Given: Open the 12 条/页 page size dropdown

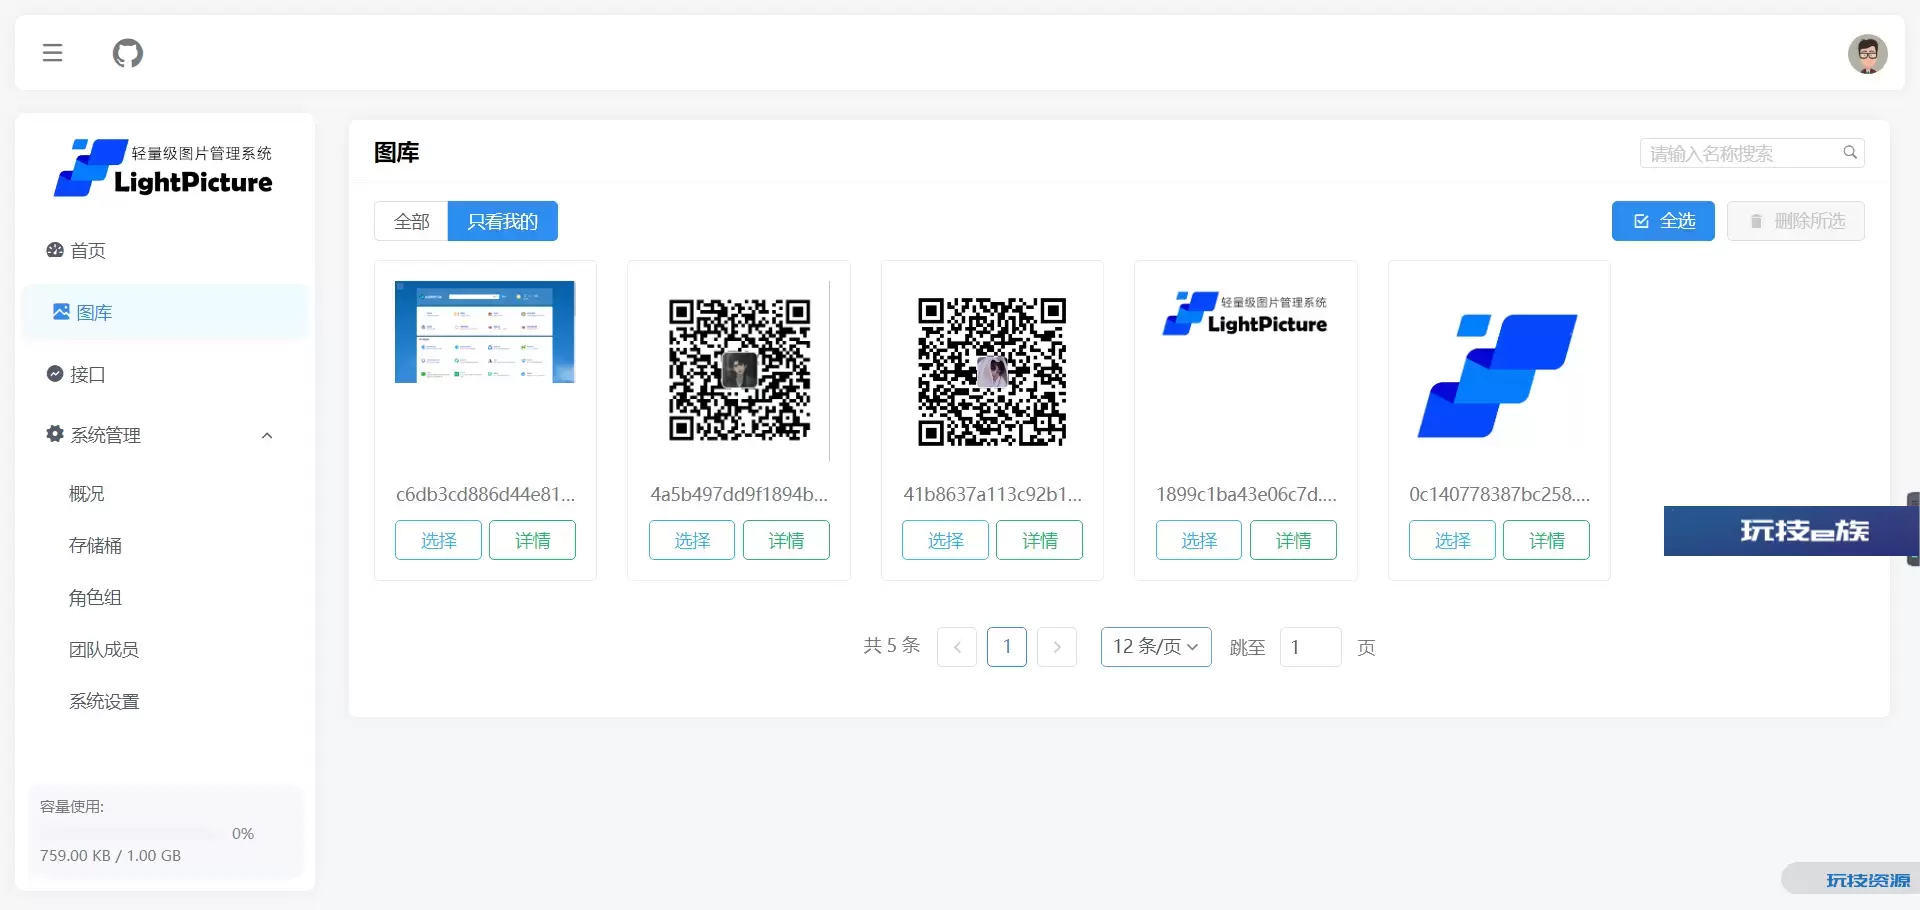Looking at the screenshot, I should (x=1156, y=647).
